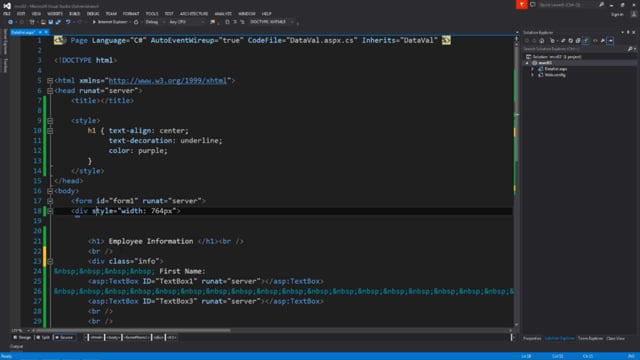Open the w3.org xhtml namespace link
This screenshot has width=640, height=360.
tap(167, 81)
